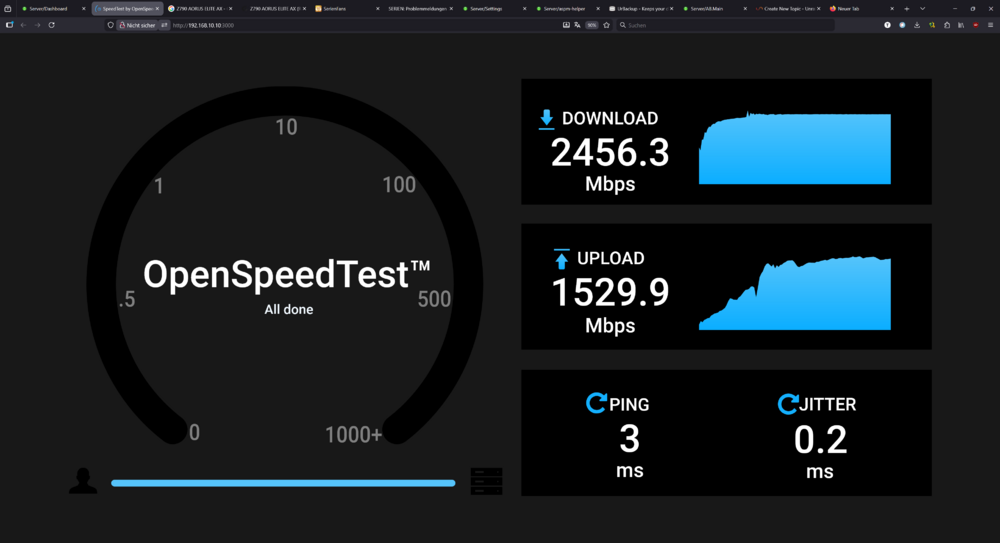Screen dimensions: 1000x543
Task: Open the Firefox hamburger menu
Action: pyautogui.click(x=990, y=25)
